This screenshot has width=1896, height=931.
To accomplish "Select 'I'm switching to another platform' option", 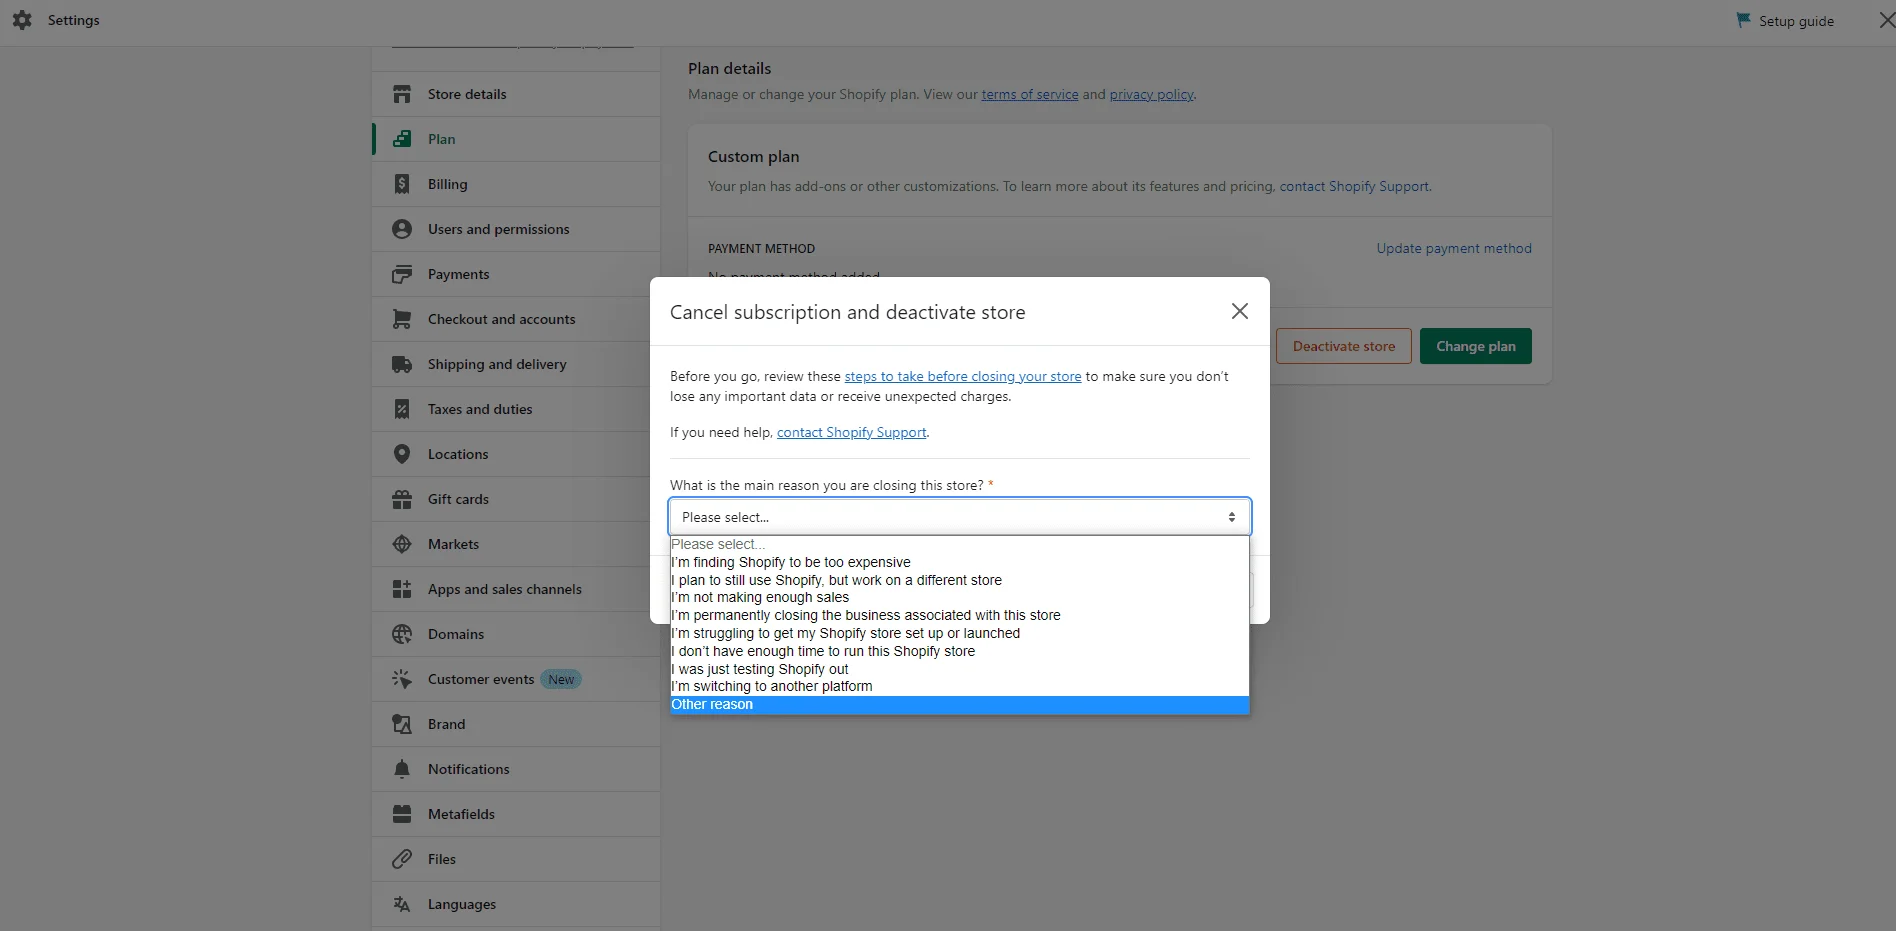I will click(x=959, y=687).
